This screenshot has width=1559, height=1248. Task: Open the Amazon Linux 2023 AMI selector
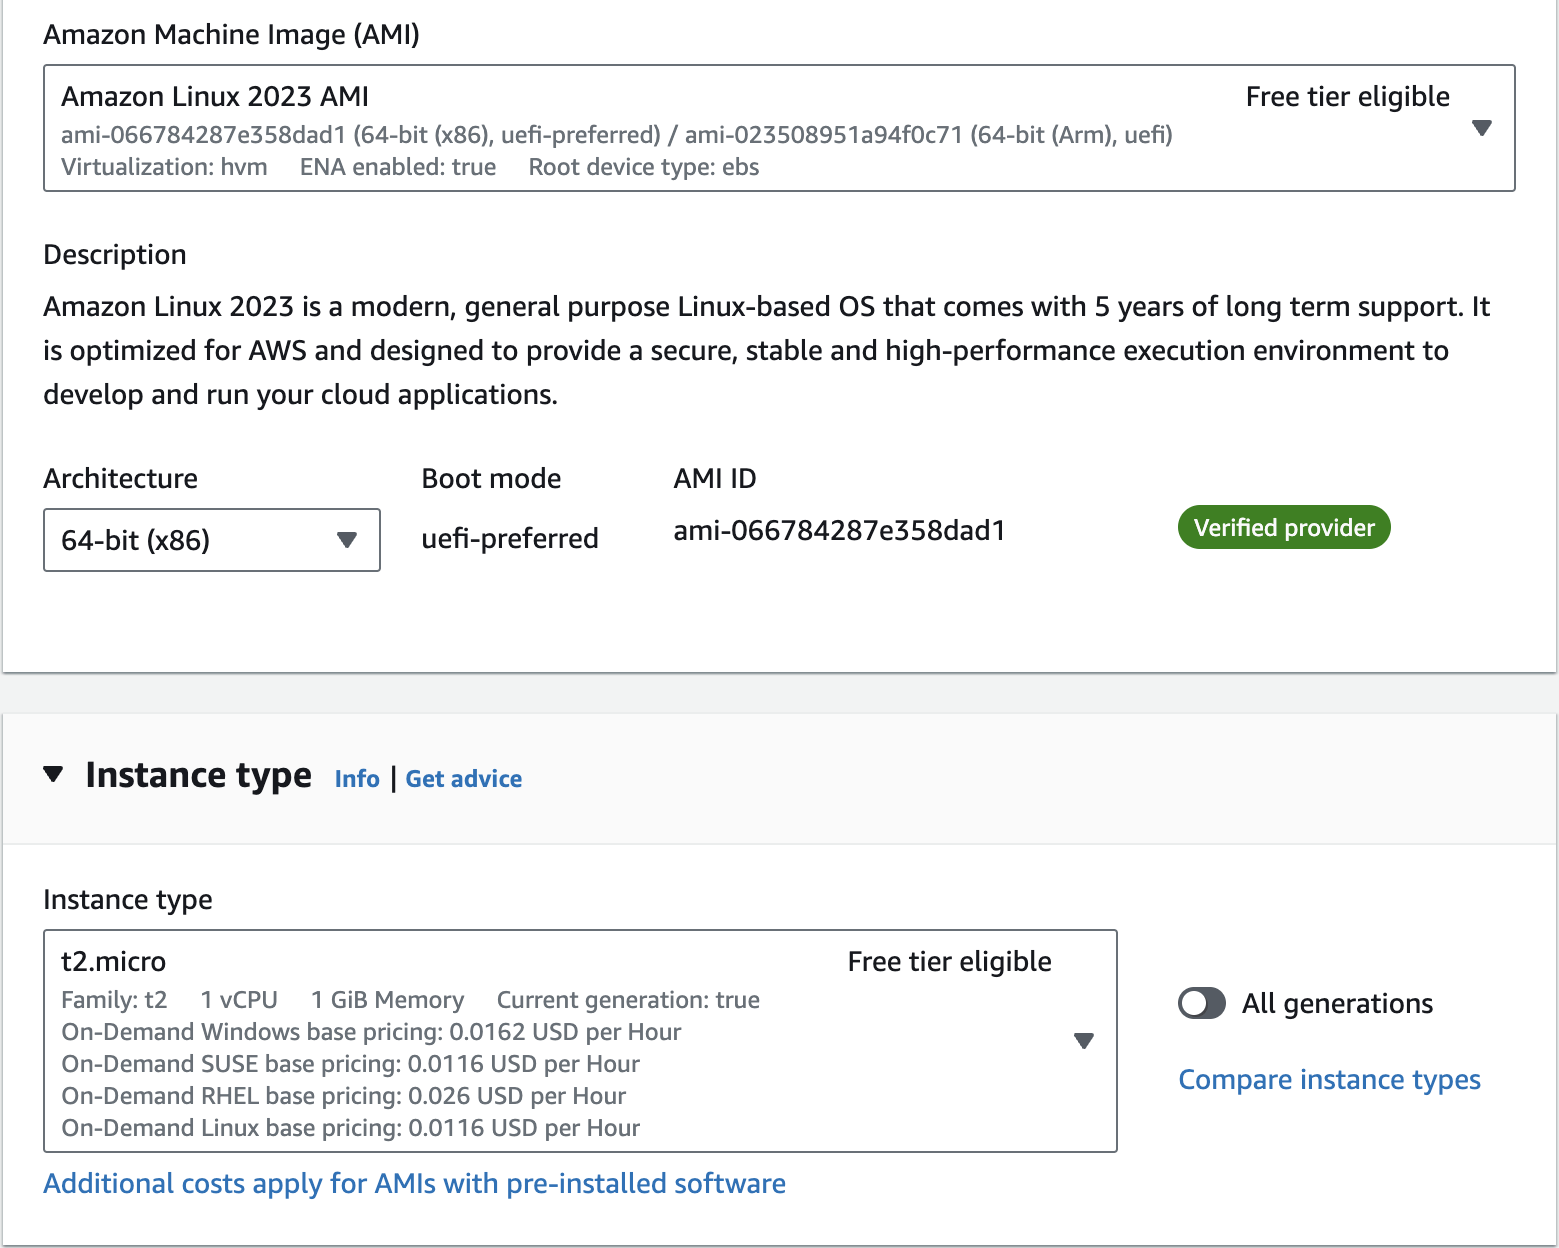pos(700,128)
